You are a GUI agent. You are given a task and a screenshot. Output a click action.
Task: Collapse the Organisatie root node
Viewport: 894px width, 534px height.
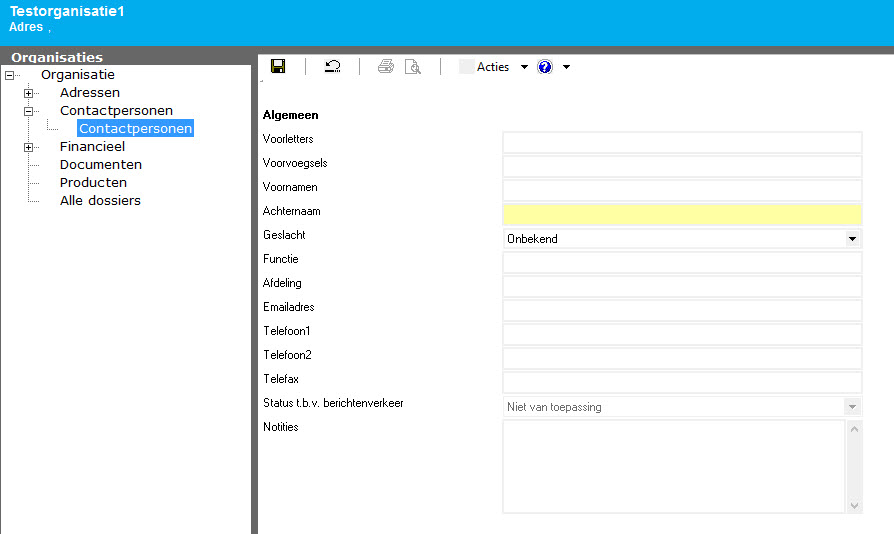tap(10, 75)
